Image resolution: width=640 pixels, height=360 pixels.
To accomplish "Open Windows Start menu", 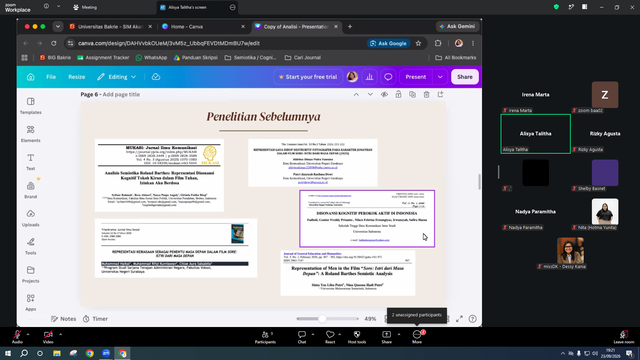I will (x=8, y=353).
